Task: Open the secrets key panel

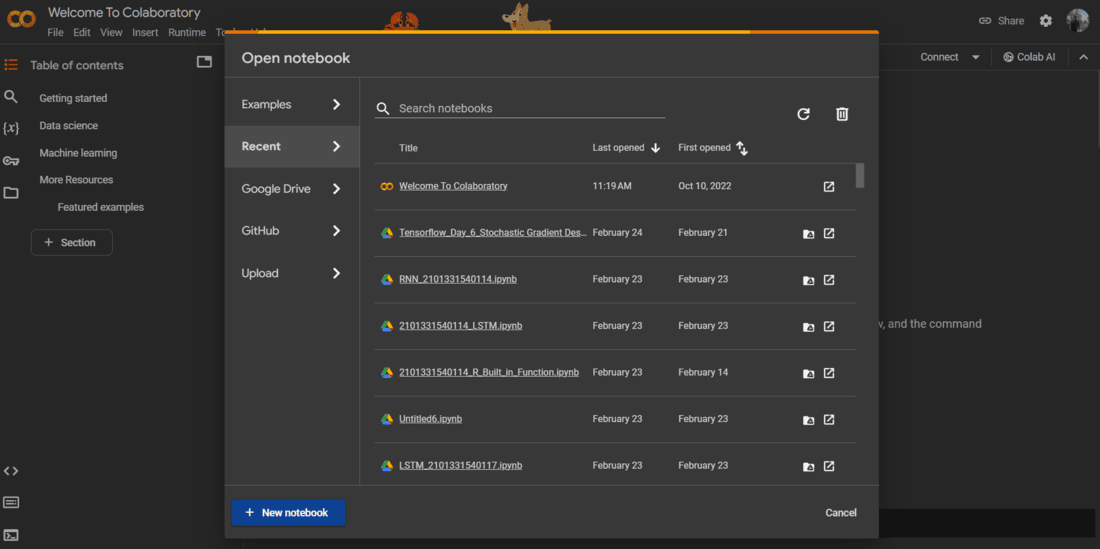Action: pyautogui.click(x=11, y=160)
